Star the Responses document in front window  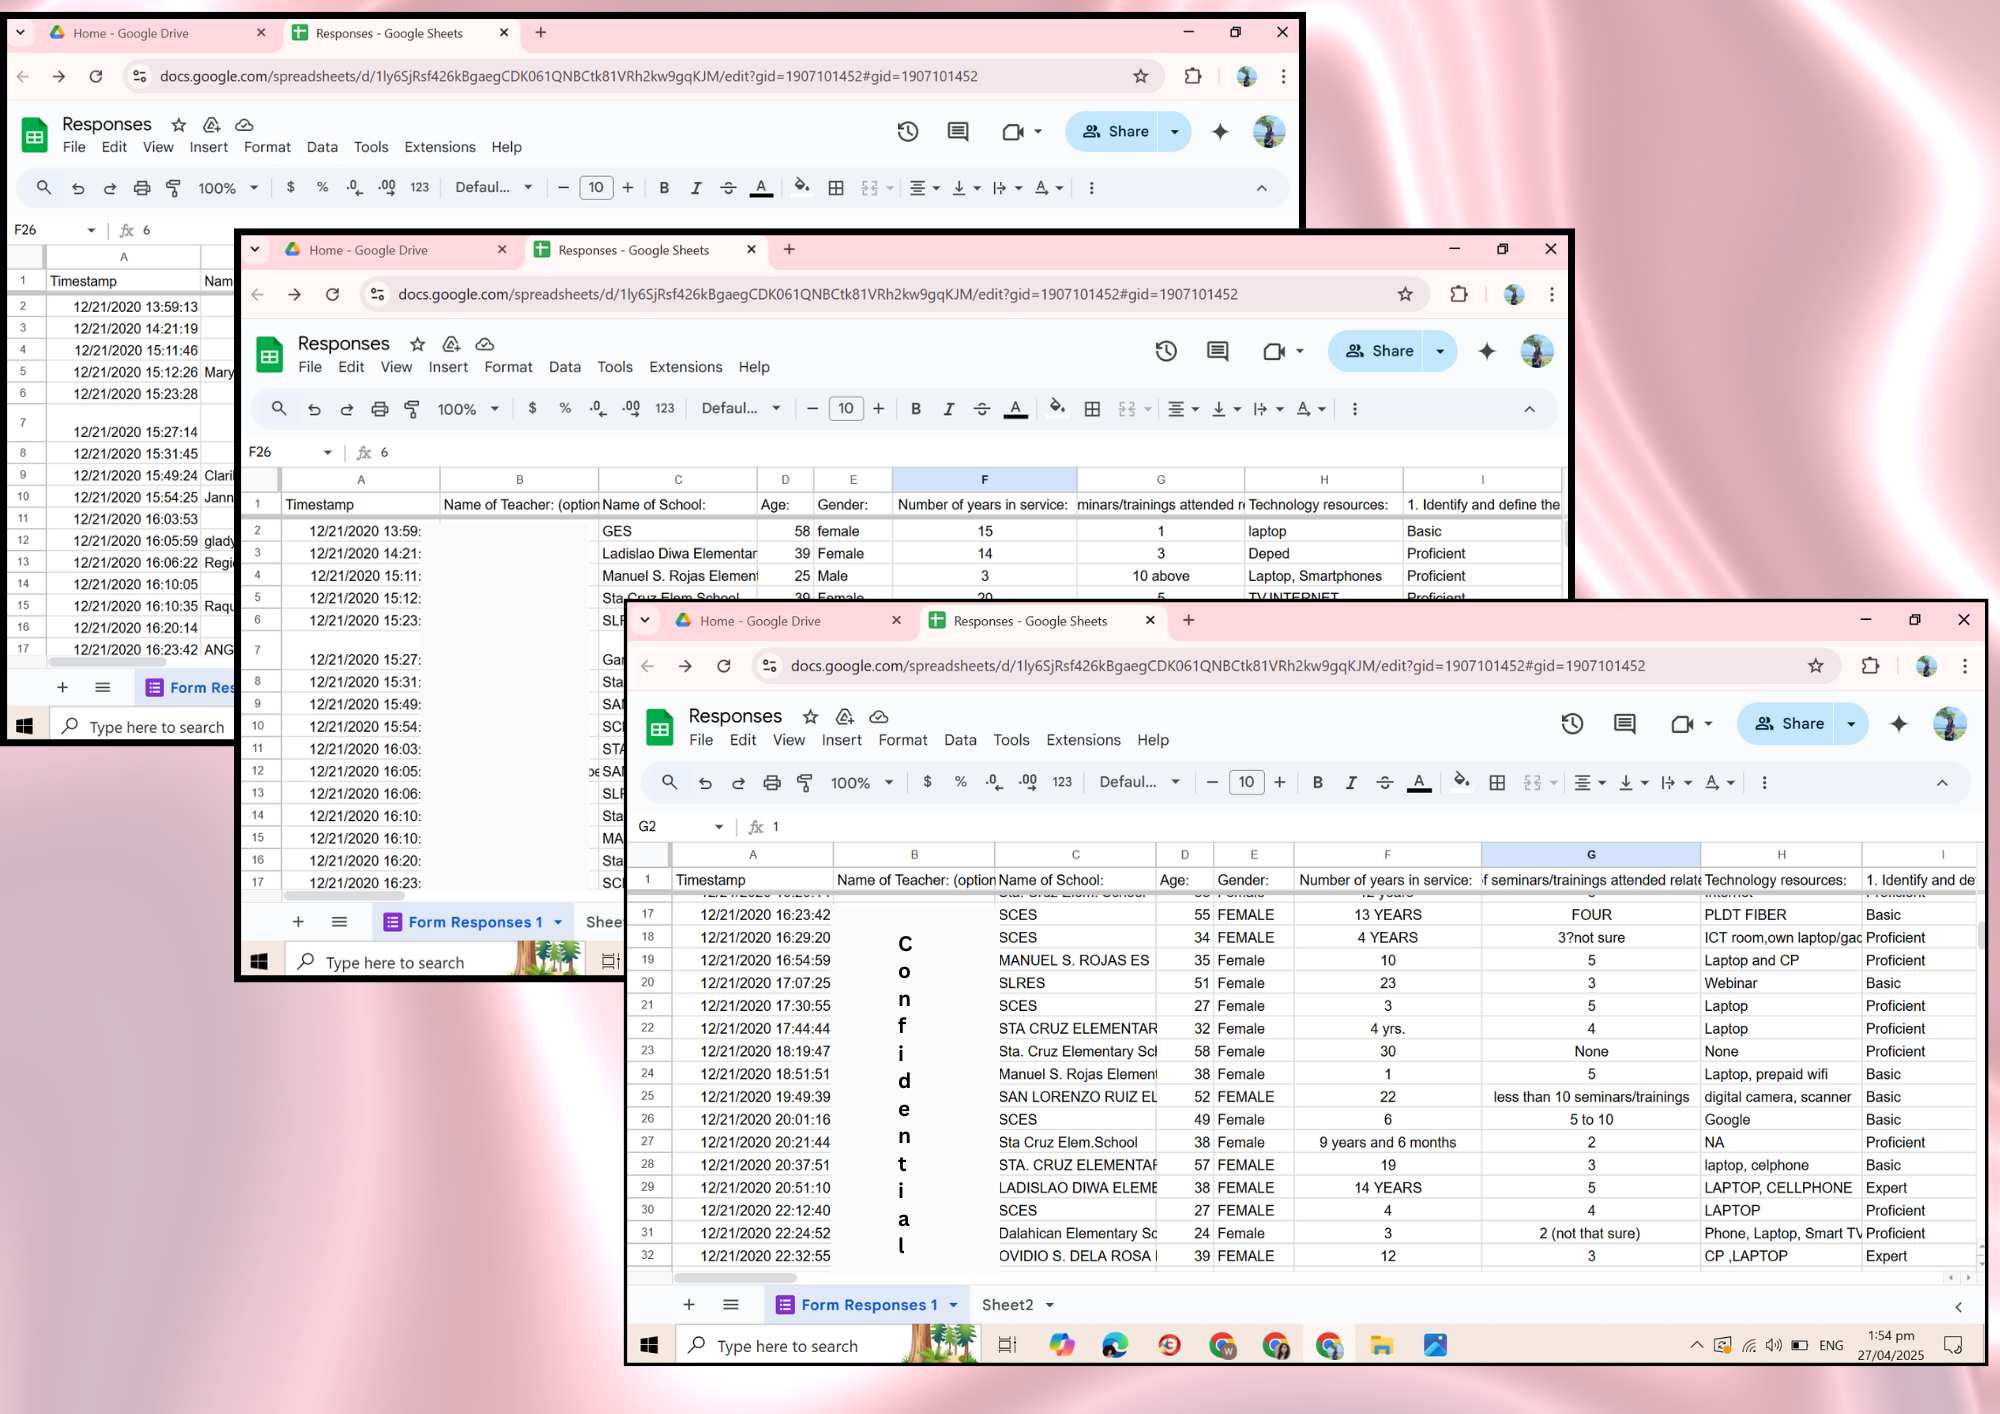click(x=810, y=717)
